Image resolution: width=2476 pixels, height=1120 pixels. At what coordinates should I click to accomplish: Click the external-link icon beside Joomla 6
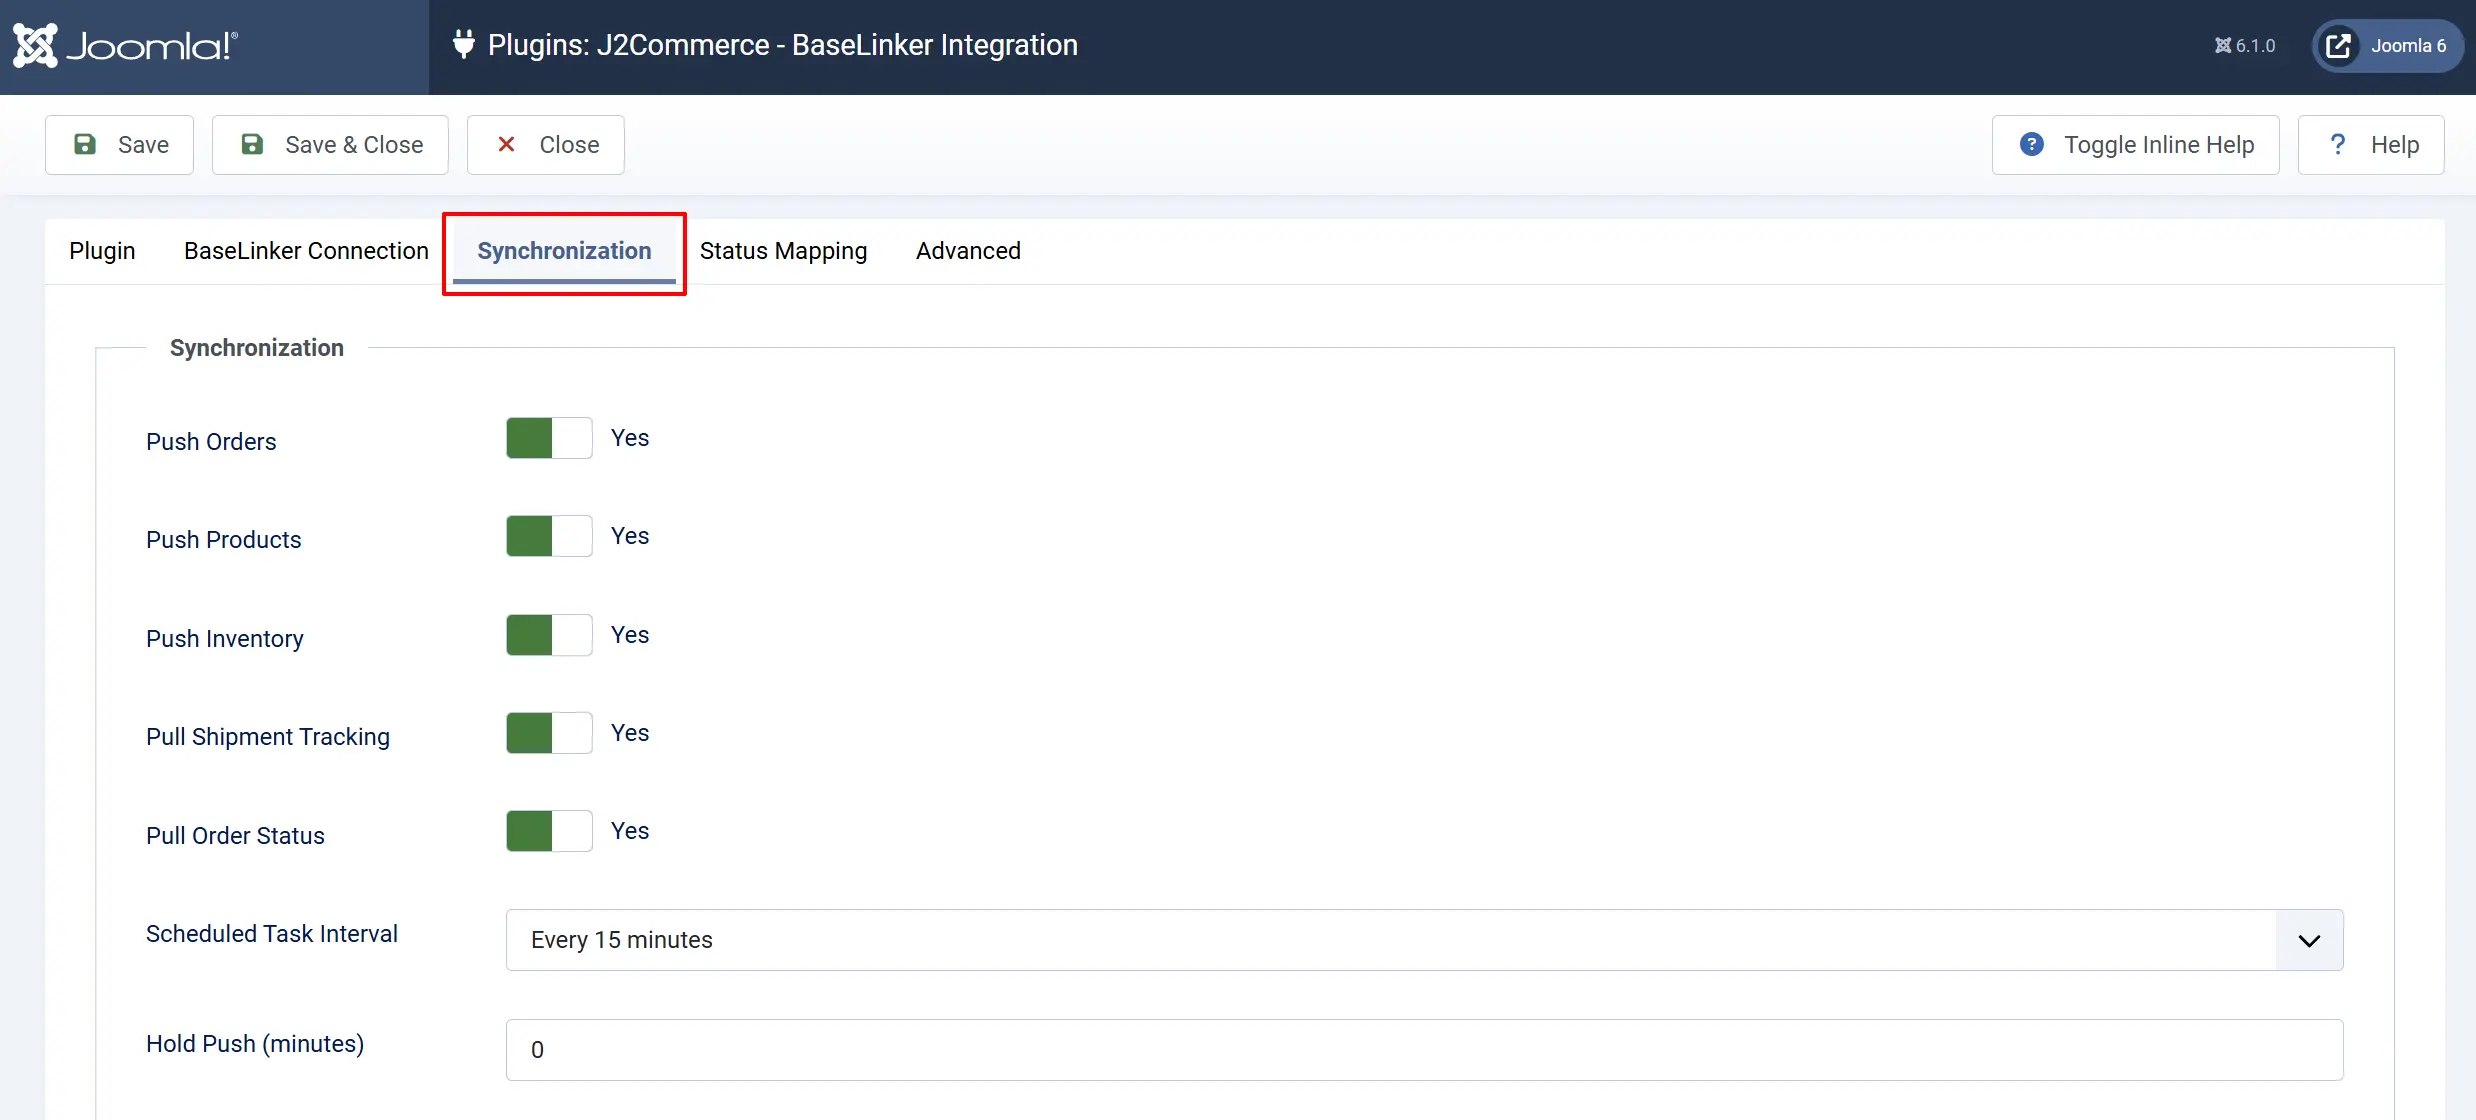click(2338, 46)
